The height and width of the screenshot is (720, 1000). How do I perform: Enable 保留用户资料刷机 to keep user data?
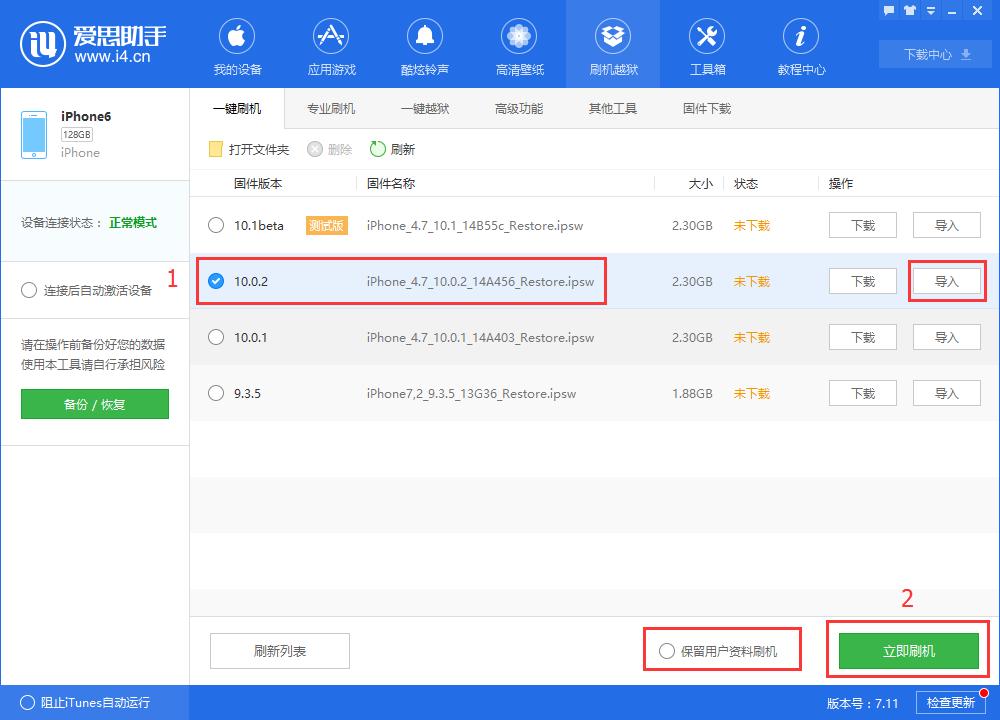(666, 650)
